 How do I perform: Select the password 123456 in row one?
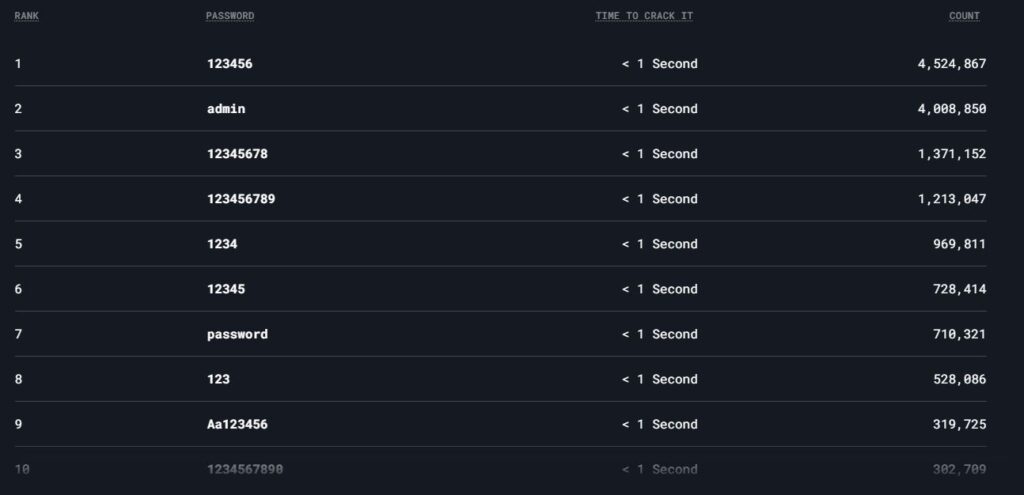tap(230, 64)
